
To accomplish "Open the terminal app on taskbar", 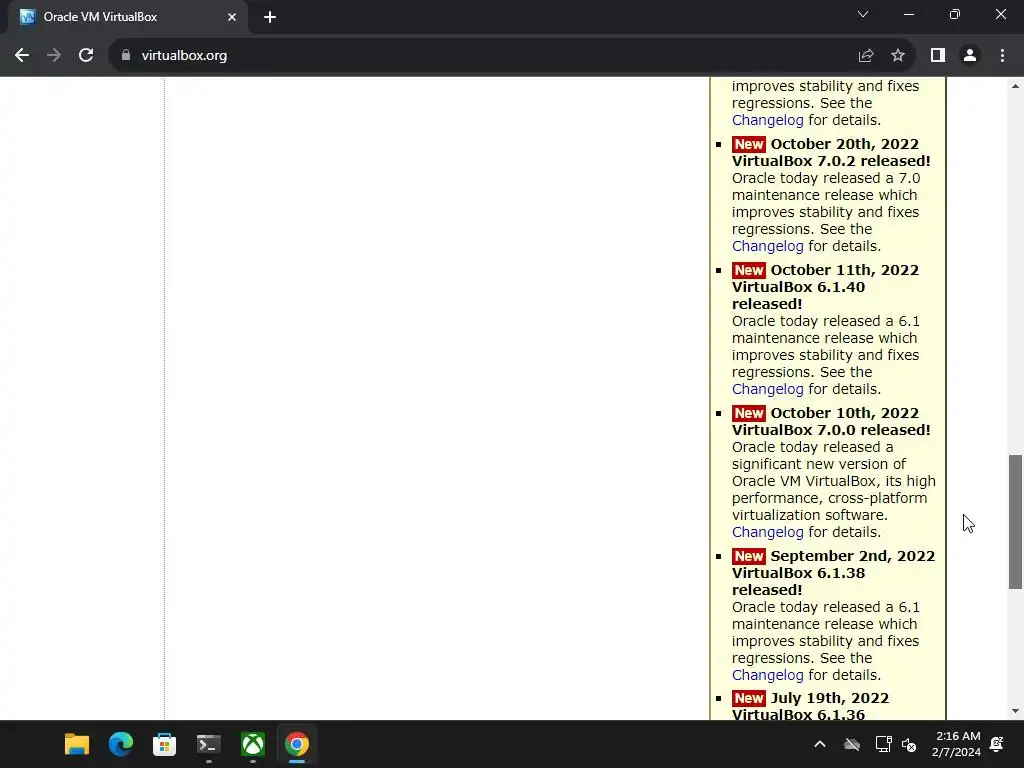I will [209, 744].
